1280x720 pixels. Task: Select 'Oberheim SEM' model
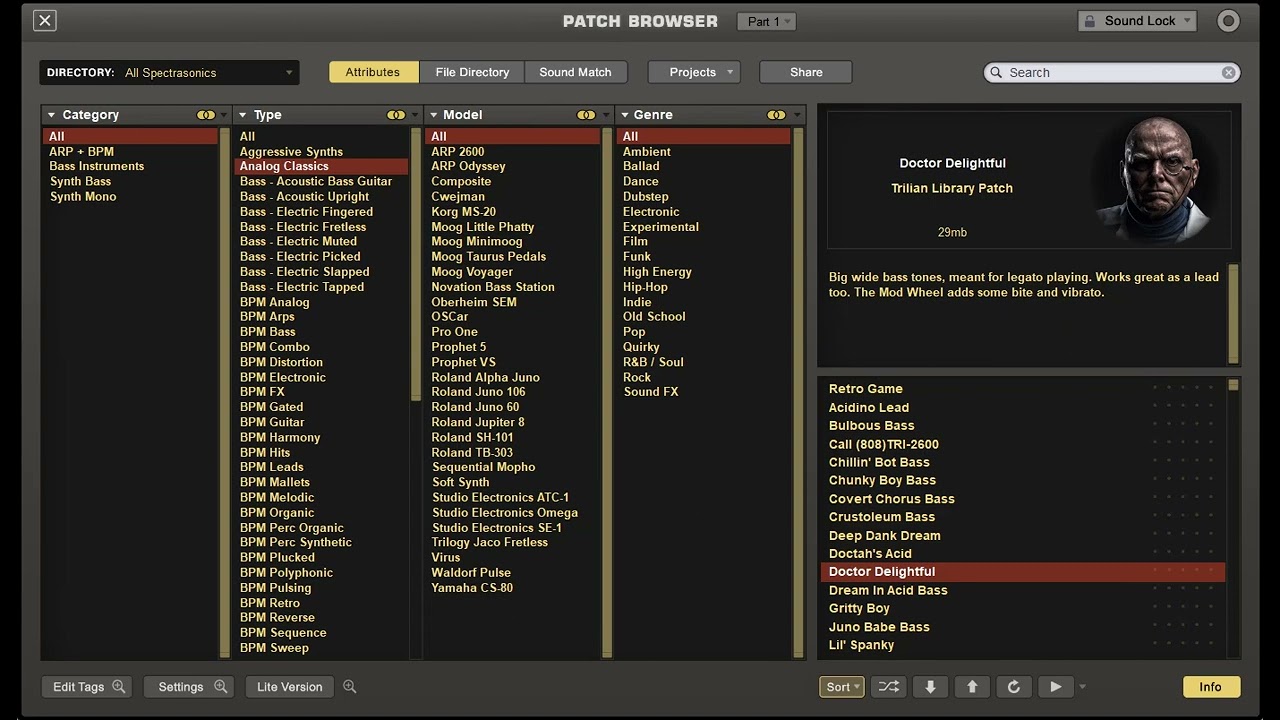512,301
